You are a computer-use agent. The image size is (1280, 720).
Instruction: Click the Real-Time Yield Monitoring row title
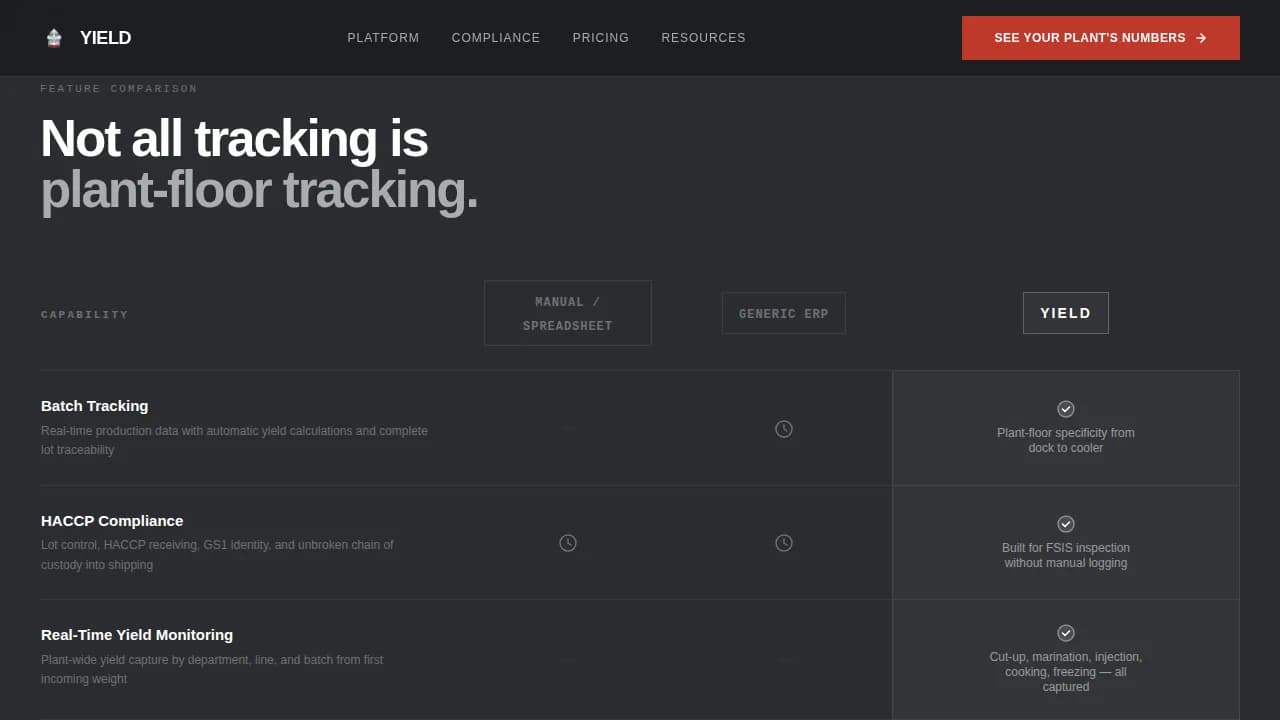(x=137, y=635)
